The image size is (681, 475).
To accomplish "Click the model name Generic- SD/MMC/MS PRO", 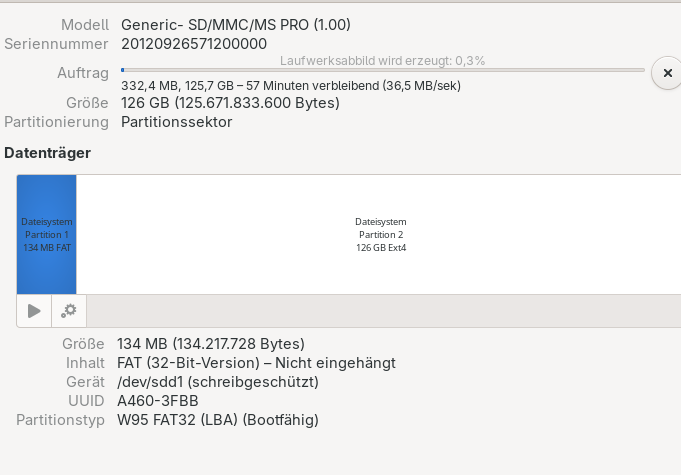I will (236, 24).
